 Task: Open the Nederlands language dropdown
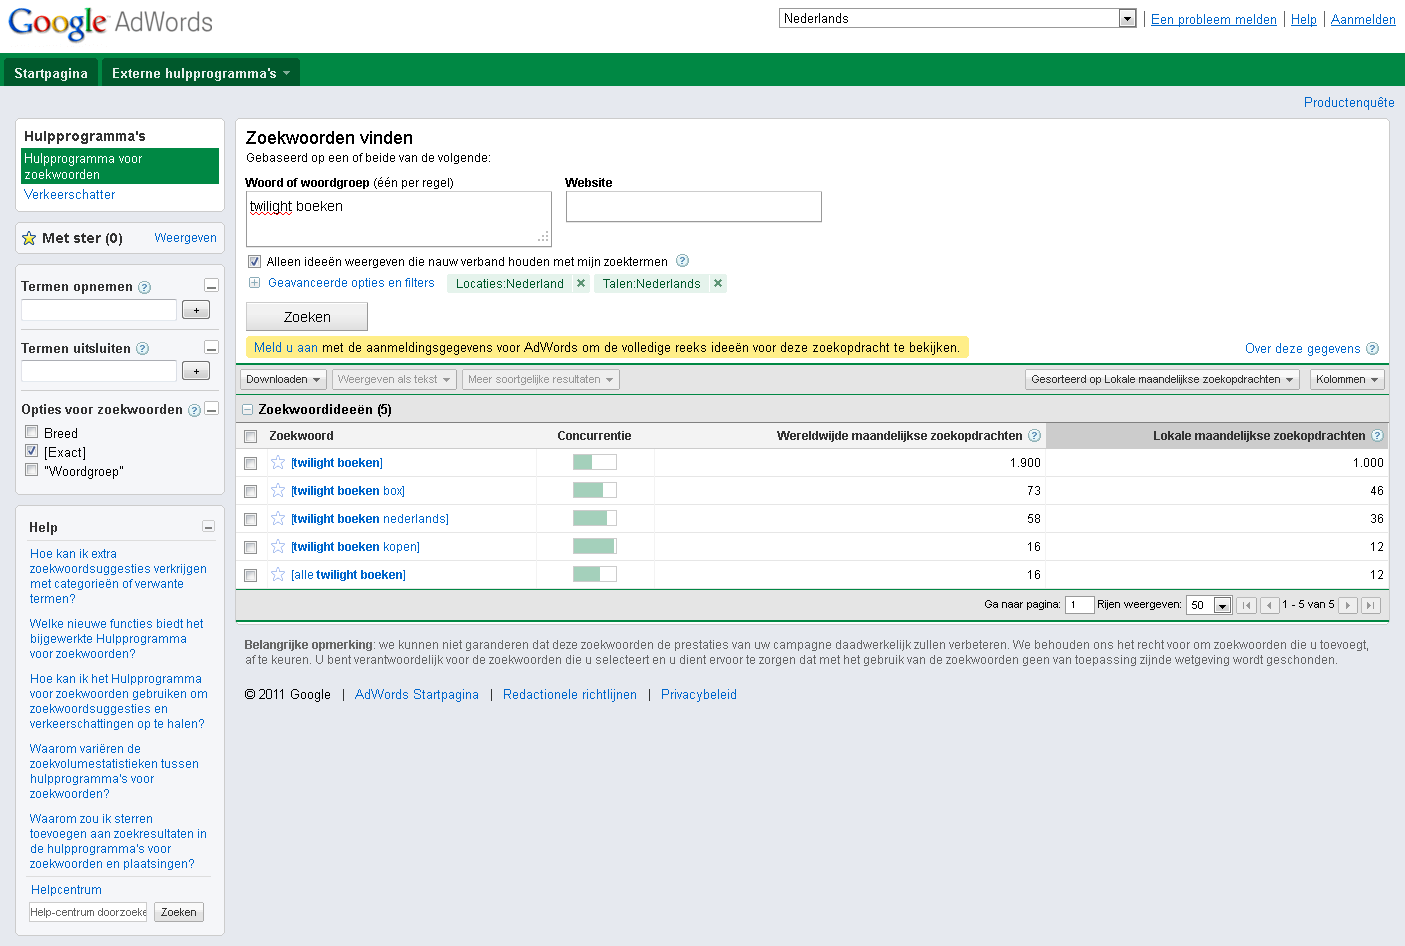(x=958, y=18)
